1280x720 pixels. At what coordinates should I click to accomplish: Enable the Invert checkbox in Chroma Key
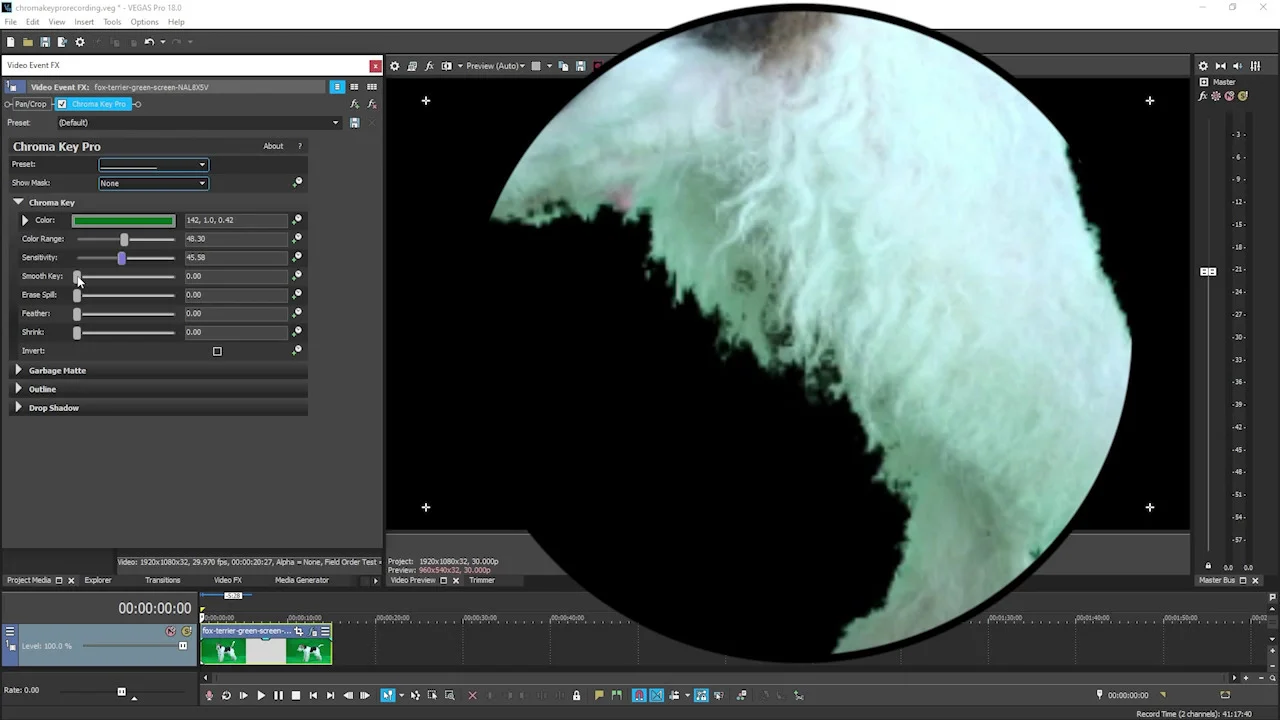pyautogui.click(x=217, y=350)
